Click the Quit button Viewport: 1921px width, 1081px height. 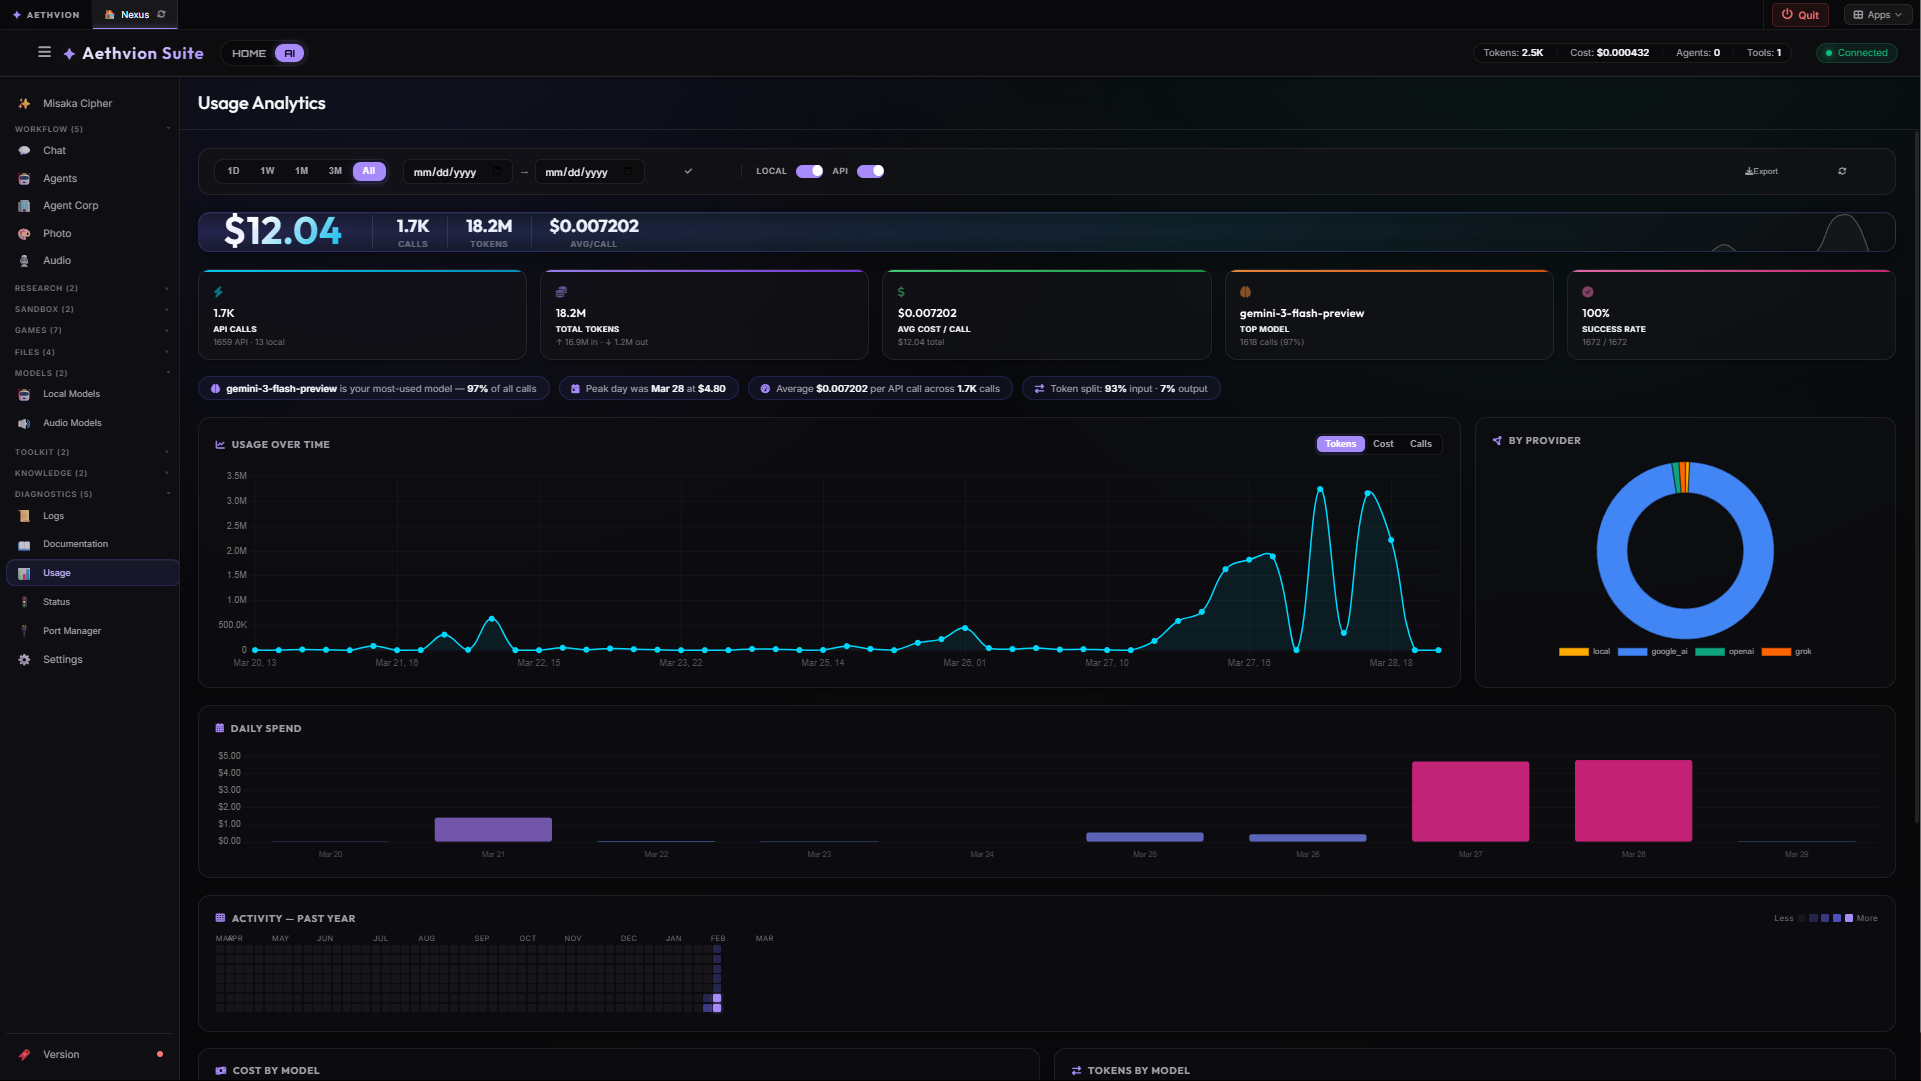coord(1800,14)
